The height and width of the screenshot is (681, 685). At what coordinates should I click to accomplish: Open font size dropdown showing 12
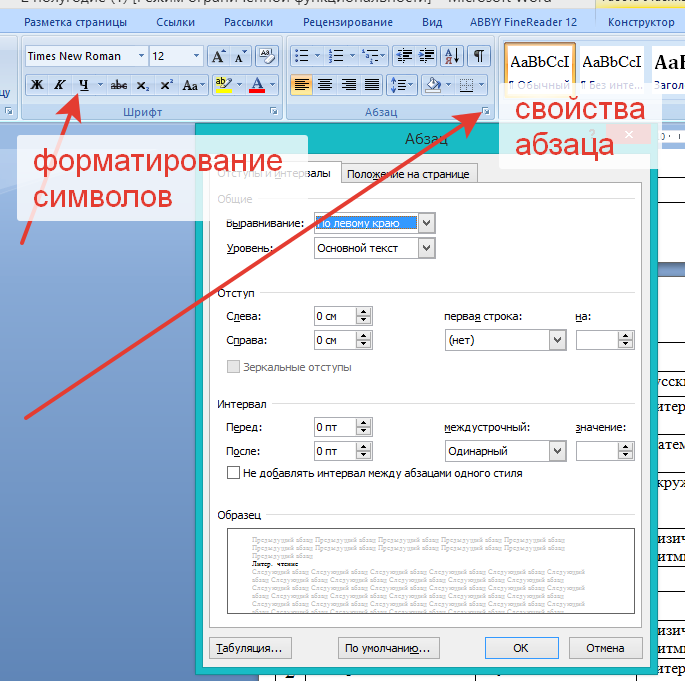[x=196, y=56]
